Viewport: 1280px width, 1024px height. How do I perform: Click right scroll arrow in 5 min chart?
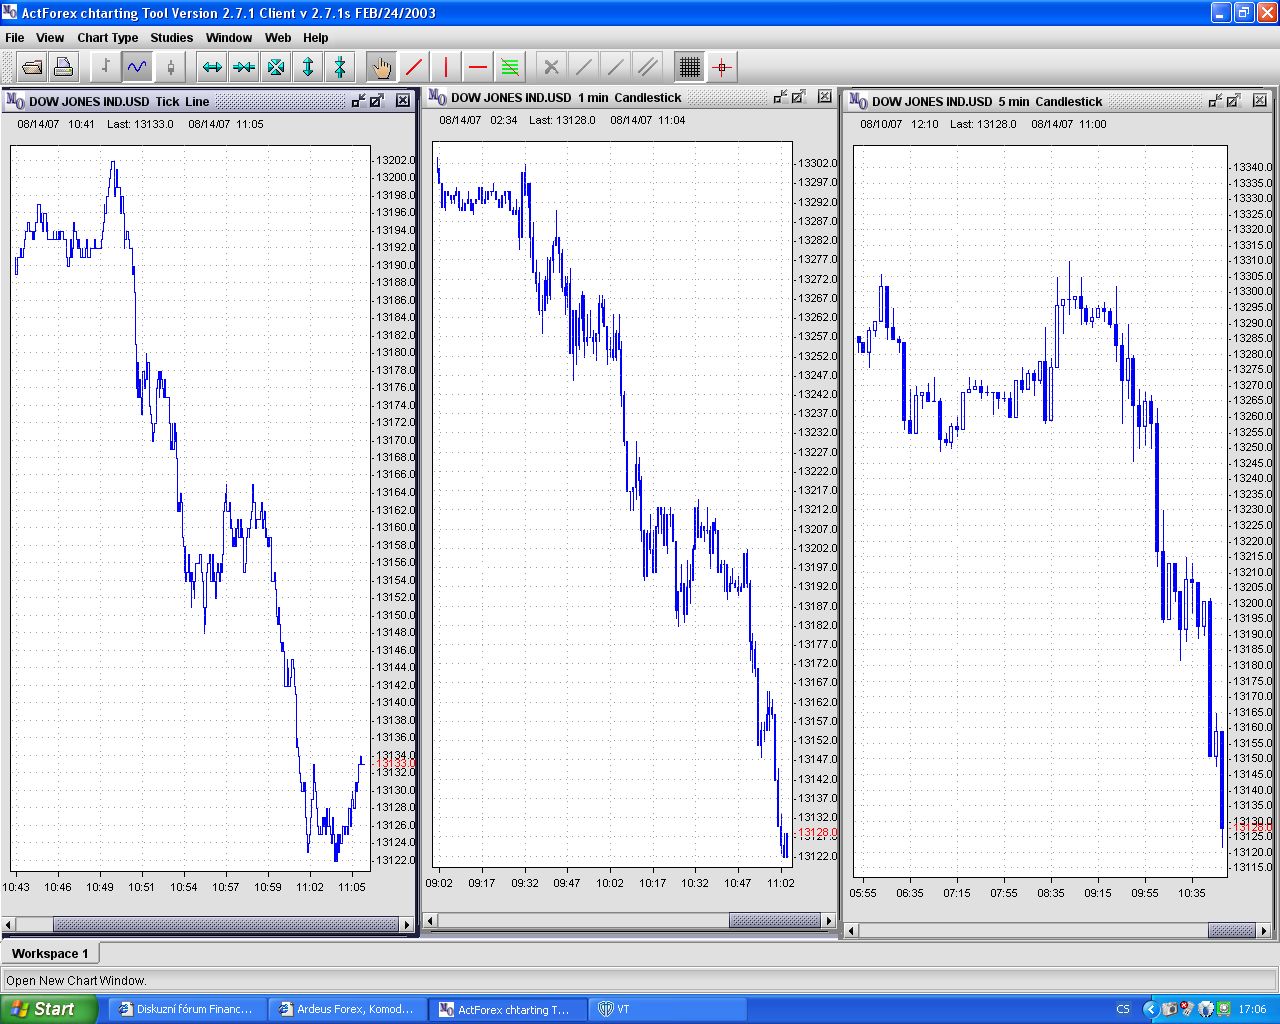pos(1264,931)
